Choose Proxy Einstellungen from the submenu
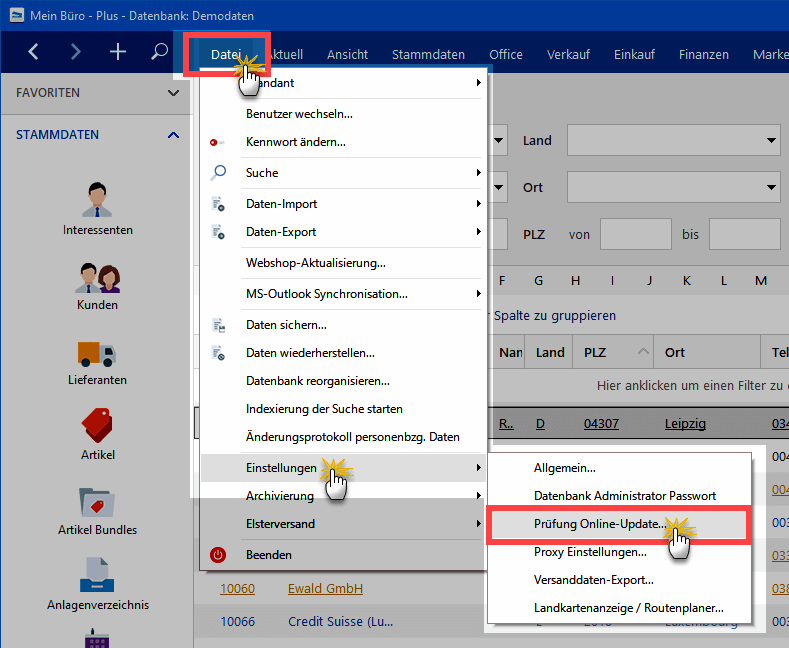The width and height of the screenshot is (789, 648). [x=590, y=552]
